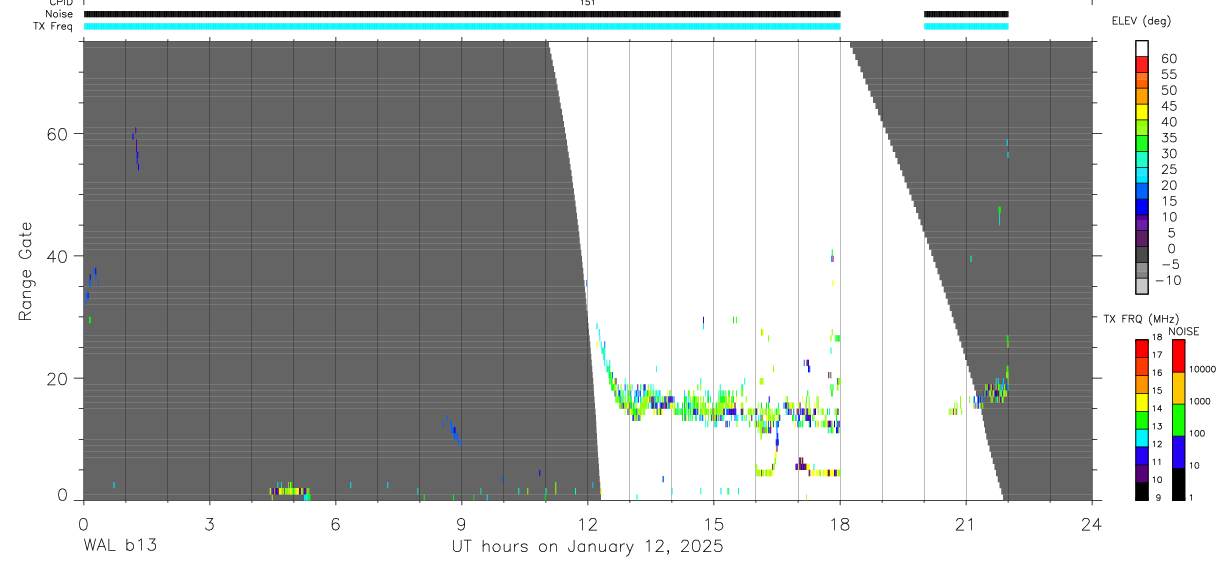Viewport: 1228px width, 567px height.
Task: Click the Range Gate axis tick label "40"
Action: [x=58, y=256]
